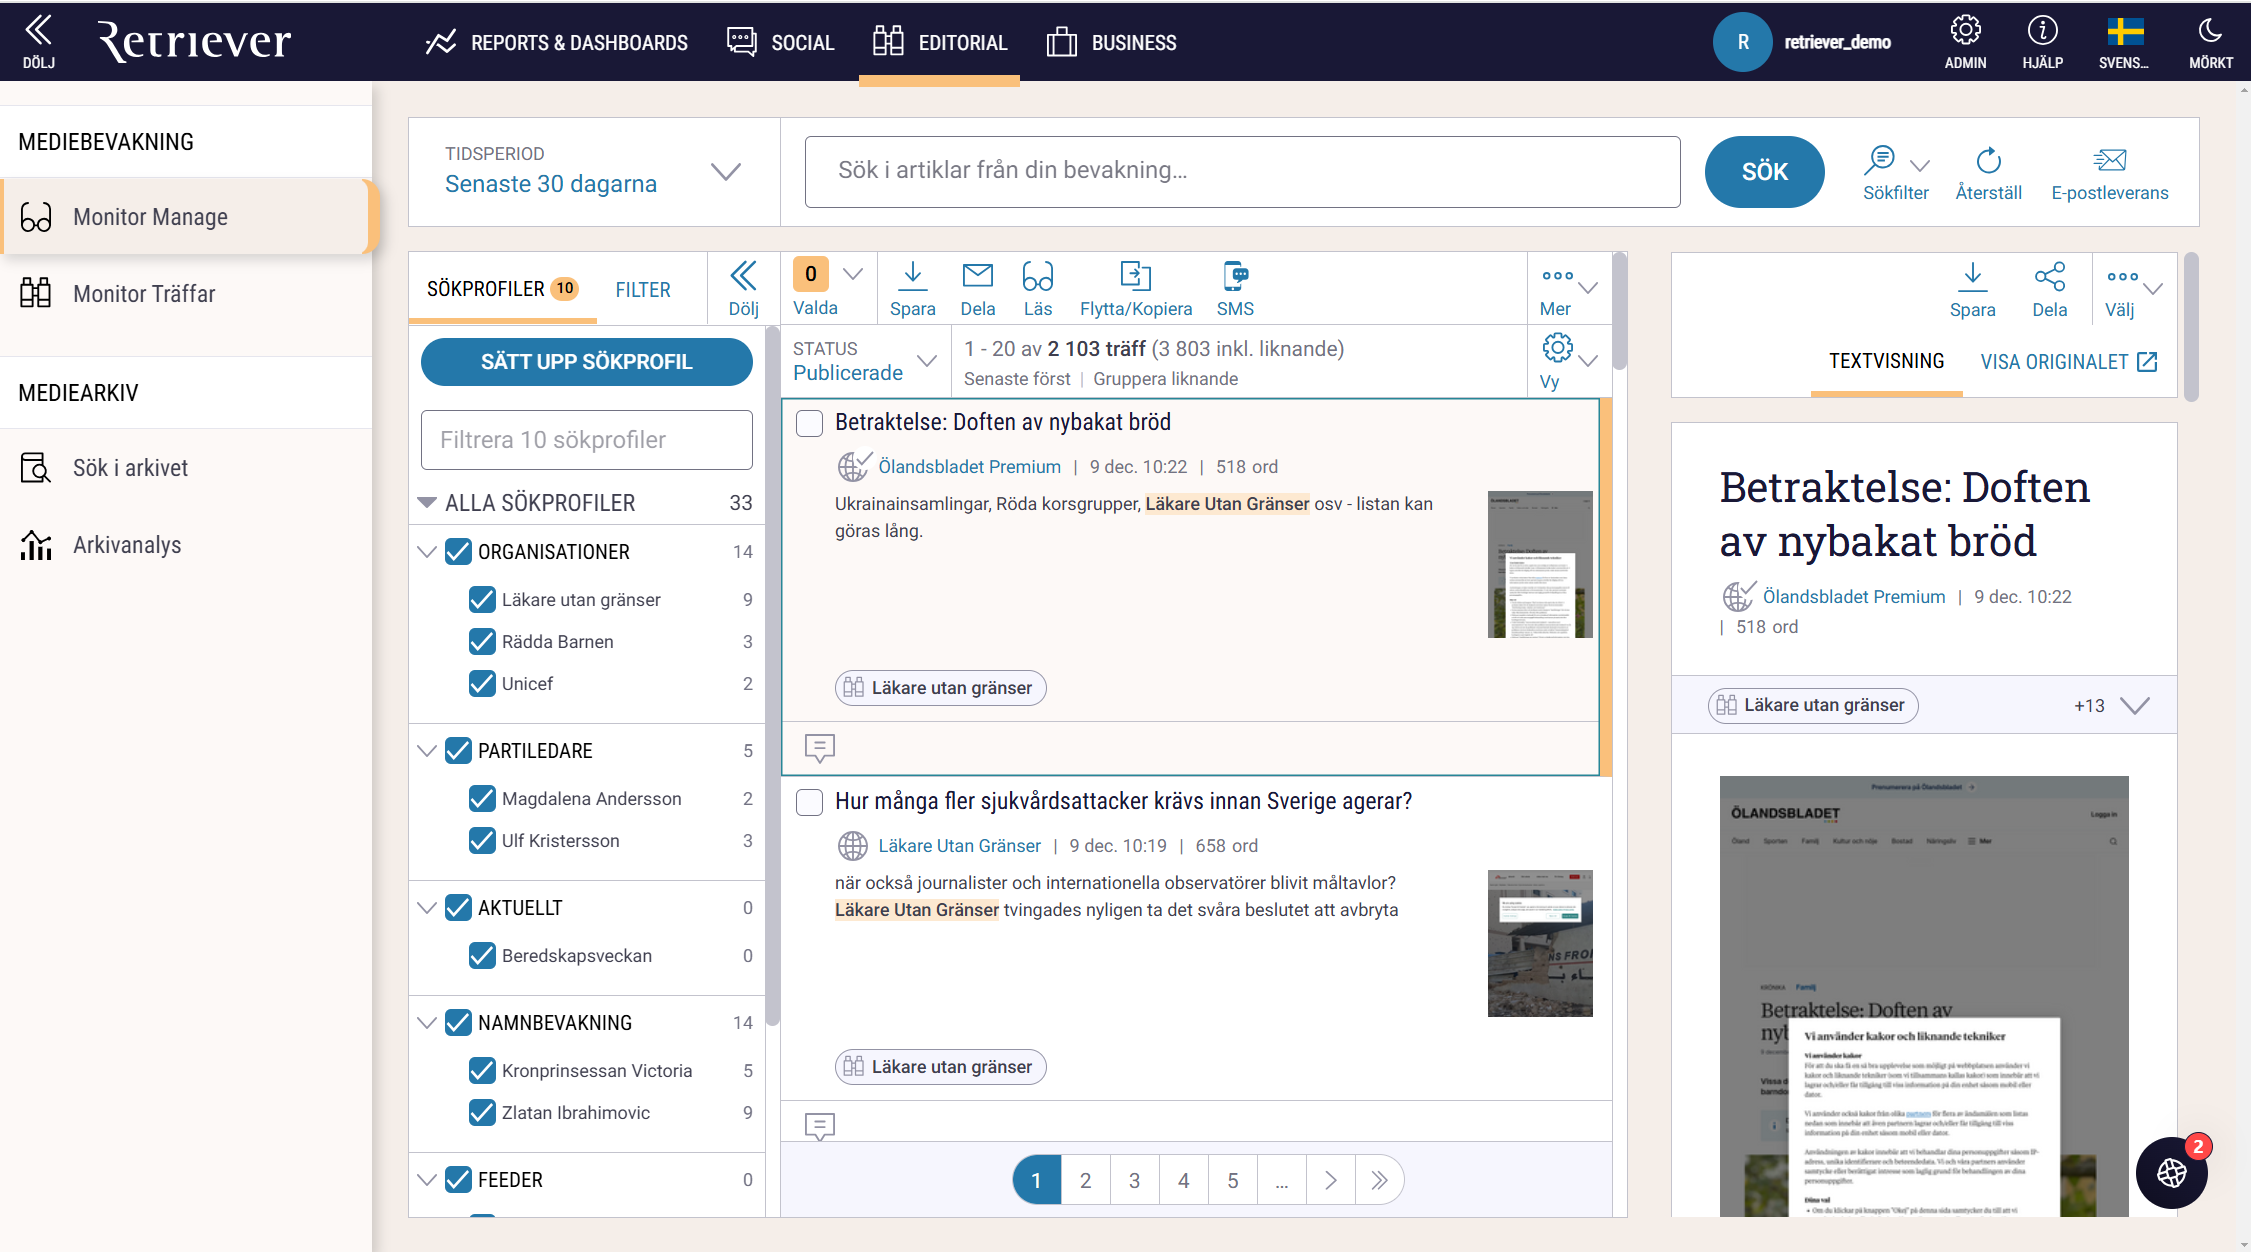Open comment icon under Betraktelse article

(820, 747)
